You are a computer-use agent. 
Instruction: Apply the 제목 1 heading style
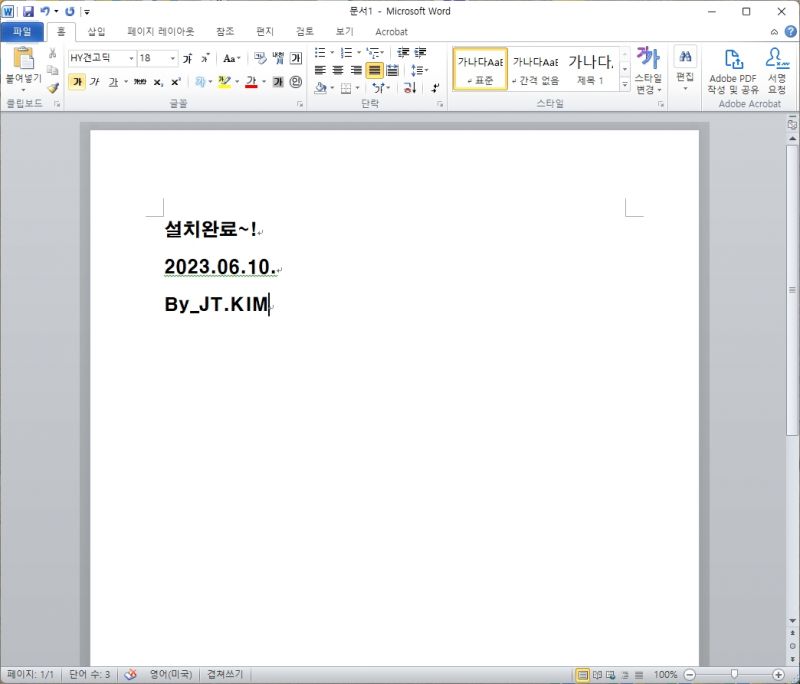click(x=591, y=68)
